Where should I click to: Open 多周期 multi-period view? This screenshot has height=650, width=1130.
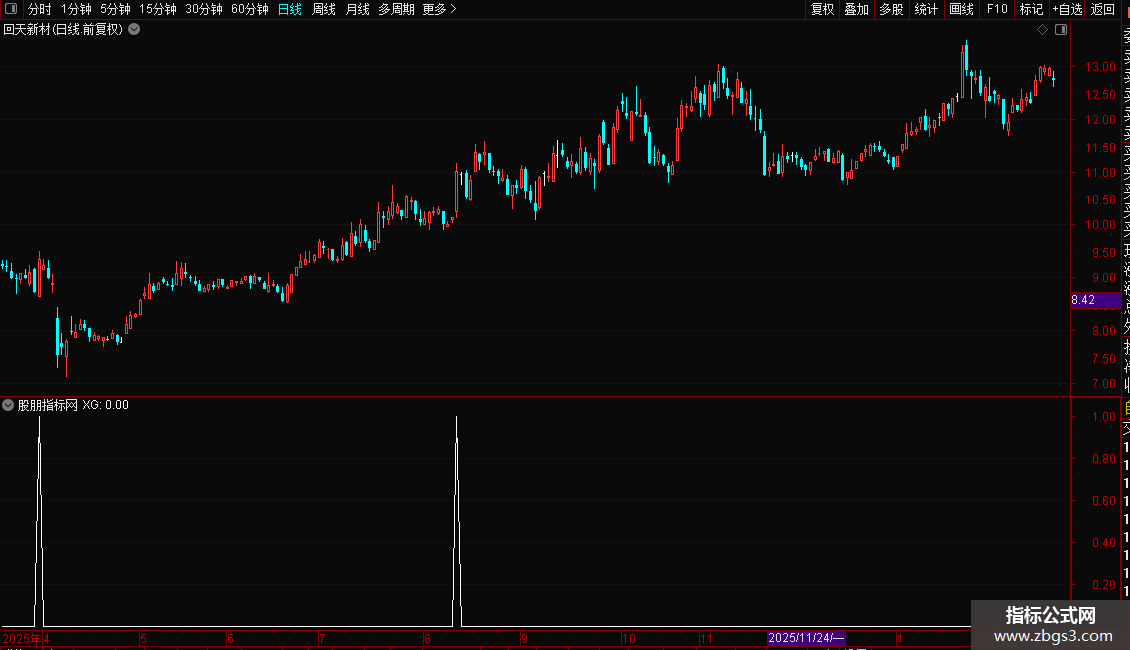pos(396,9)
